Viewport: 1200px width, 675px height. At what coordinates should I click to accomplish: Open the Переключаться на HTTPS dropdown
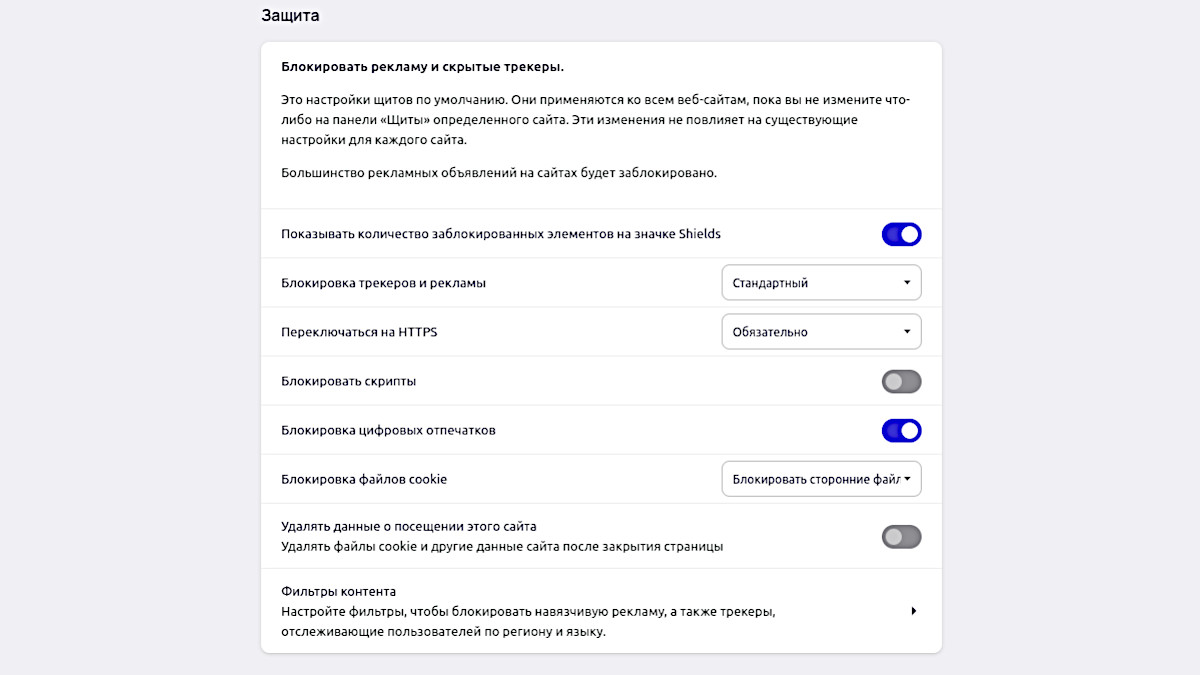(820, 331)
